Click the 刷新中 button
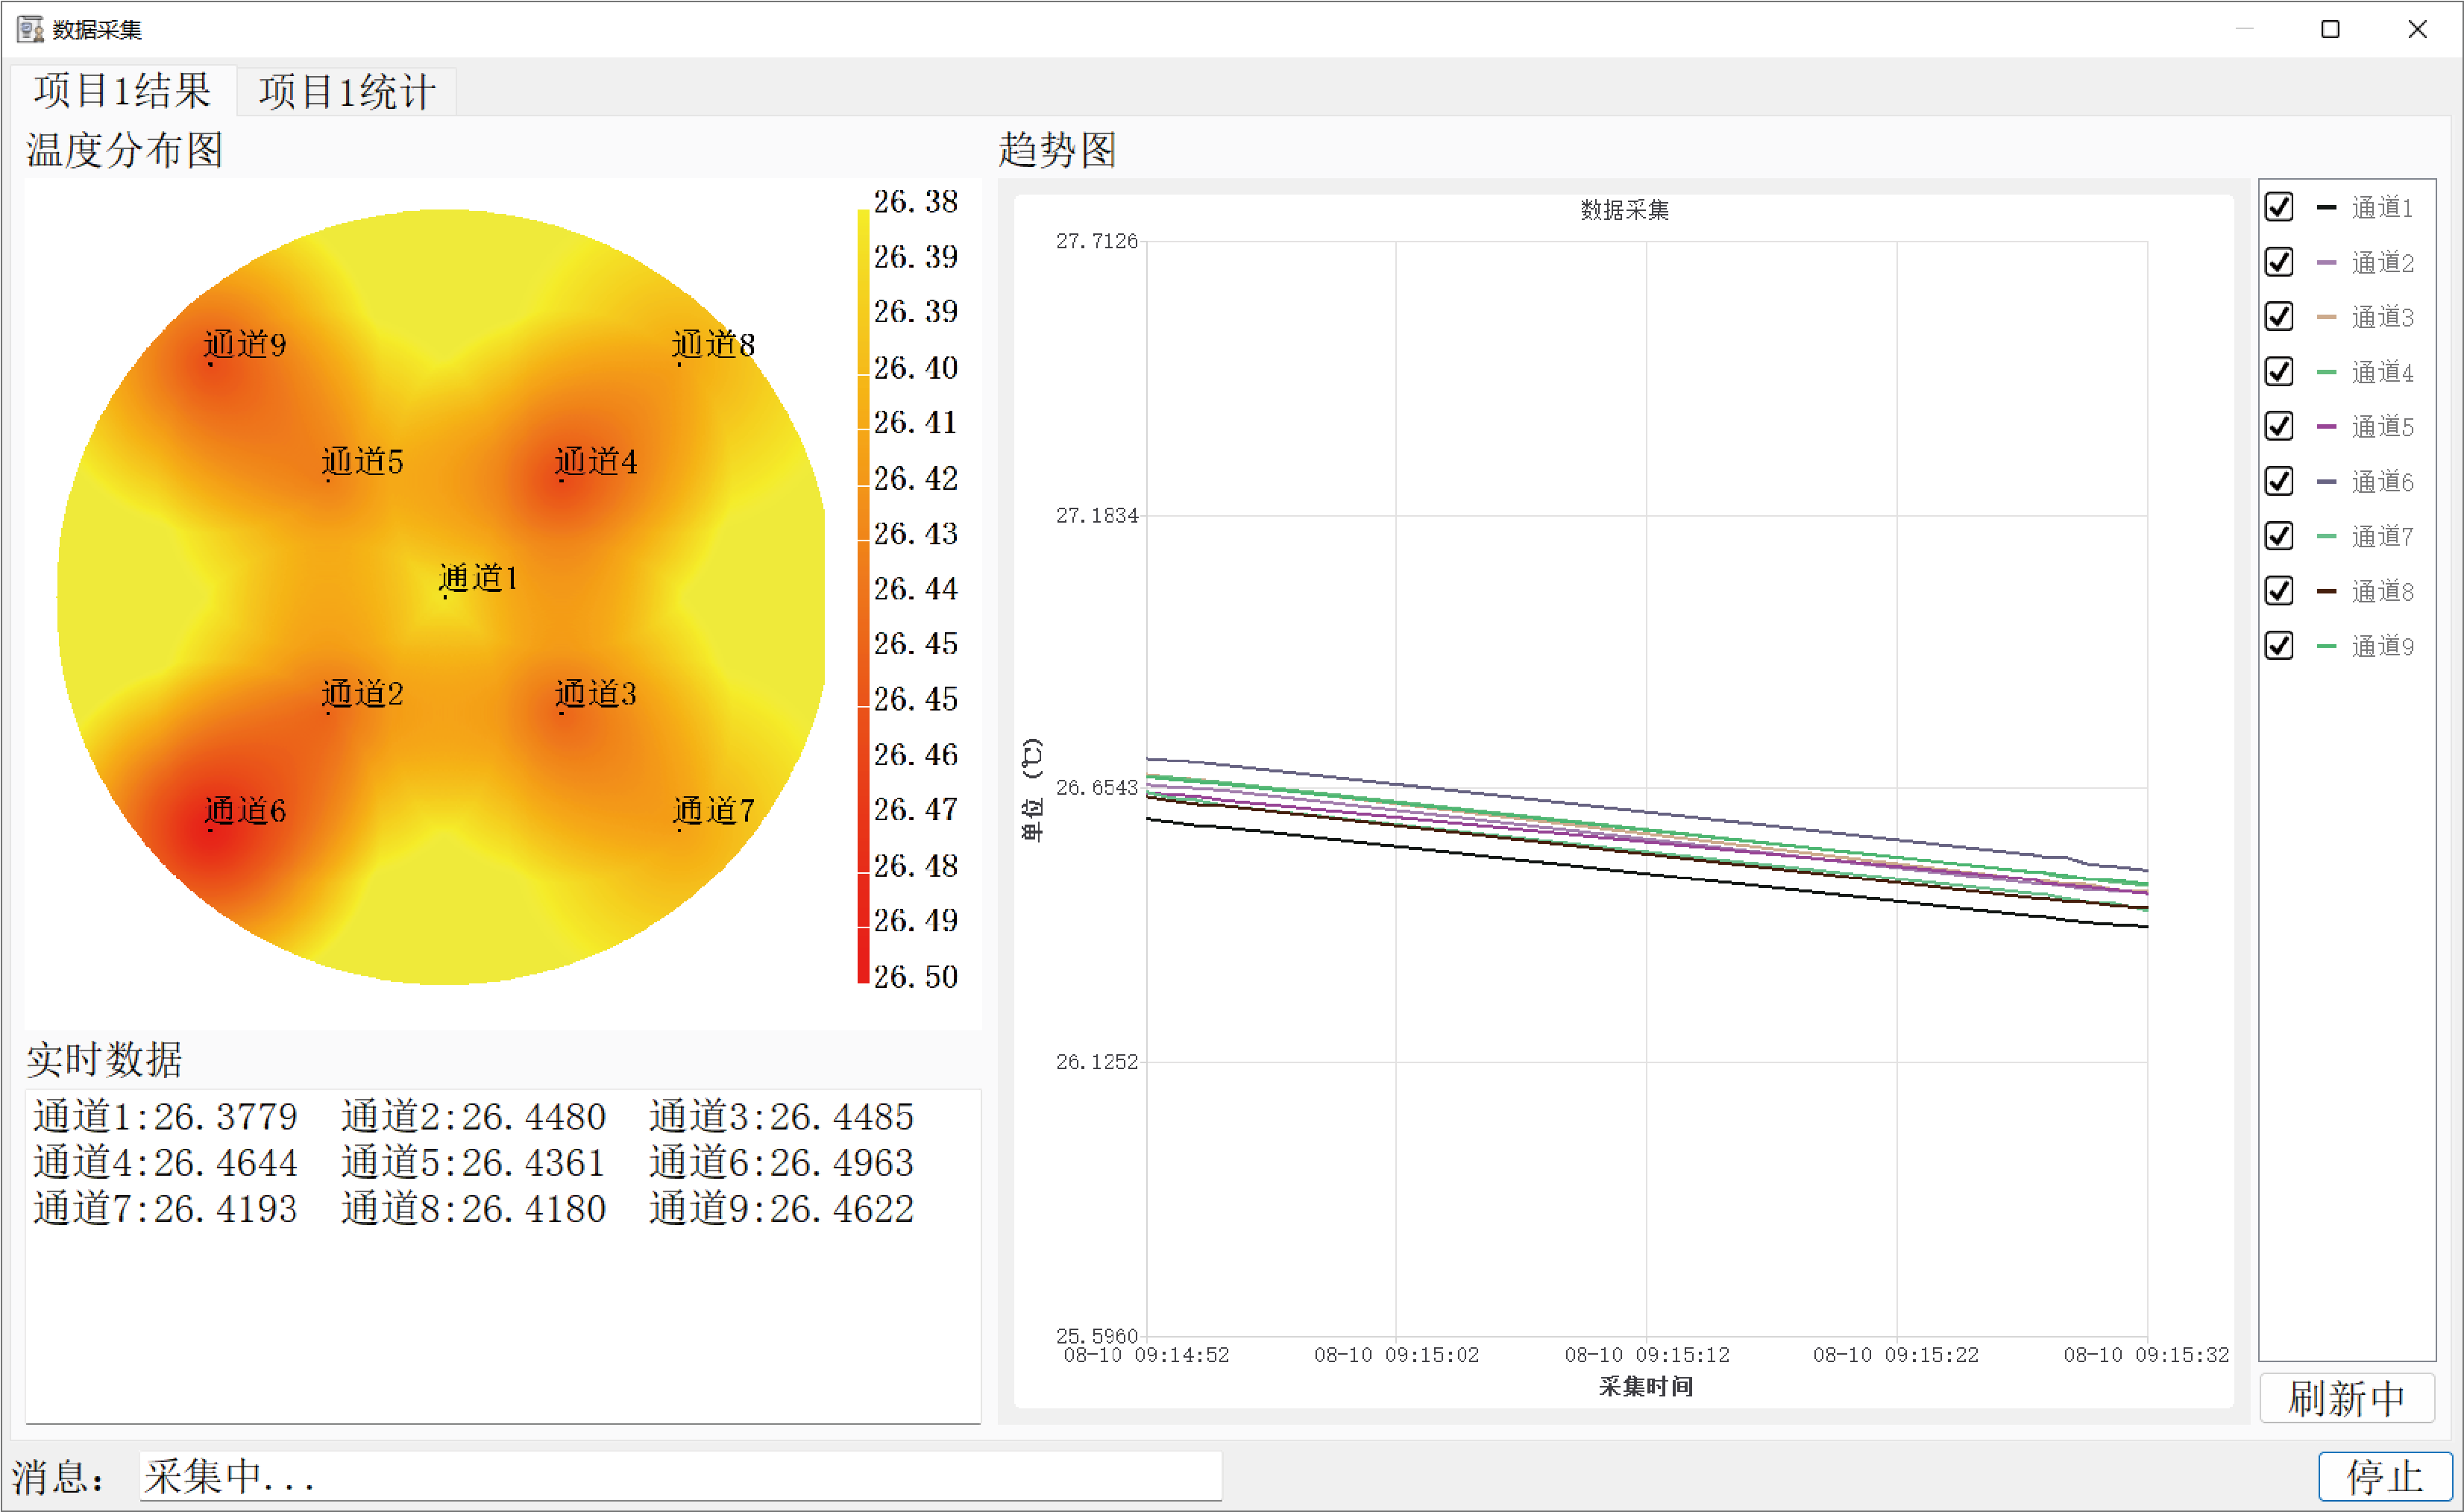2464x1512 pixels. [2346, 1398]
